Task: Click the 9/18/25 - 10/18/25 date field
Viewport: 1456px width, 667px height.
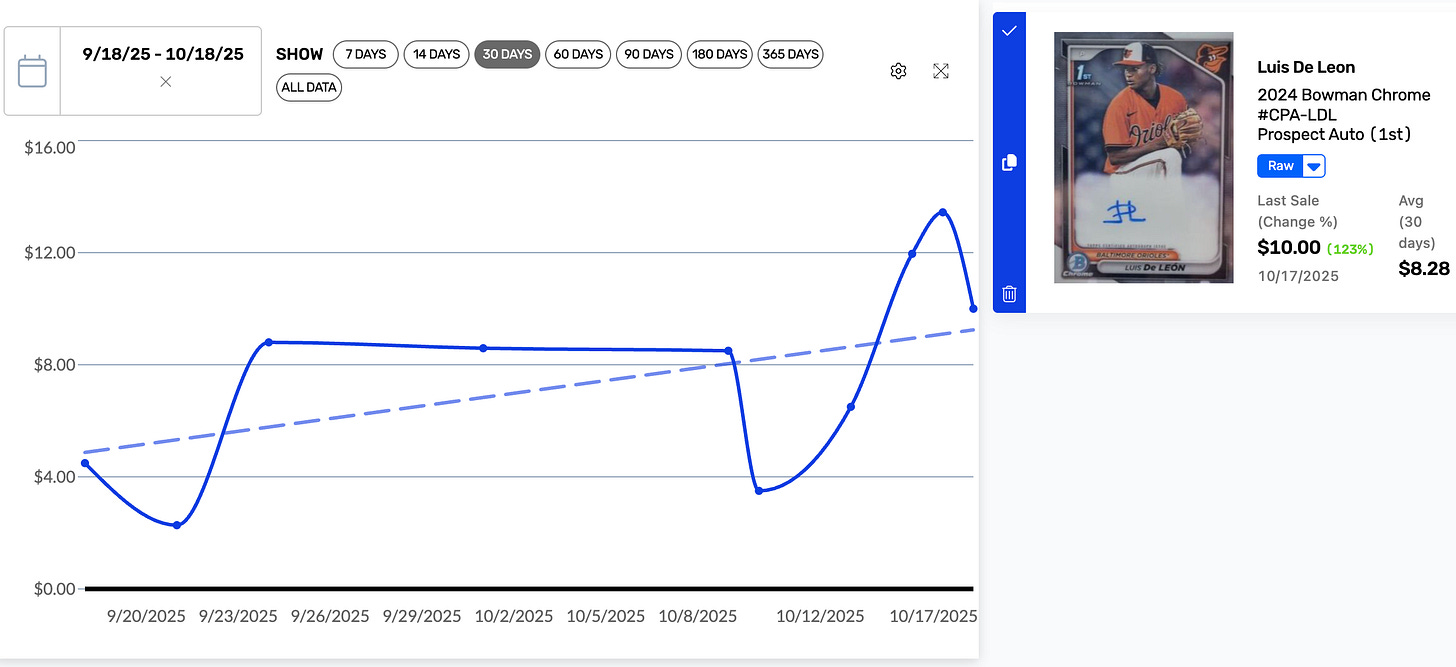Action: [x=162, y=70]
